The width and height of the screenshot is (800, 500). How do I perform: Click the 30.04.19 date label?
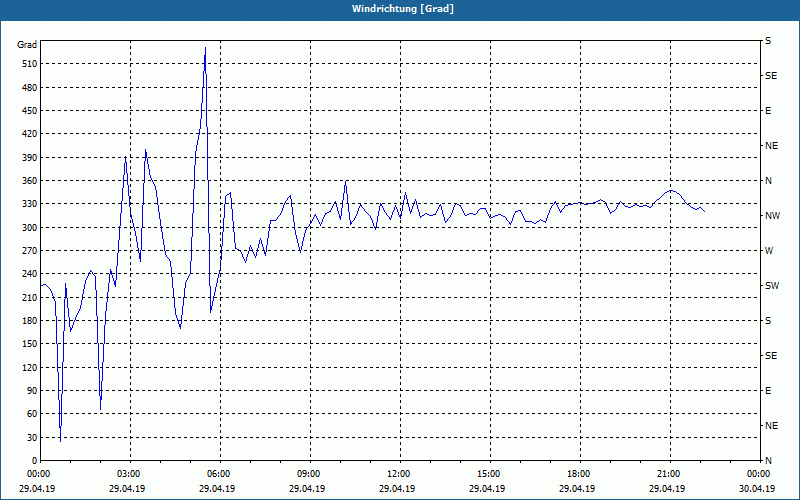coord(757,489)
